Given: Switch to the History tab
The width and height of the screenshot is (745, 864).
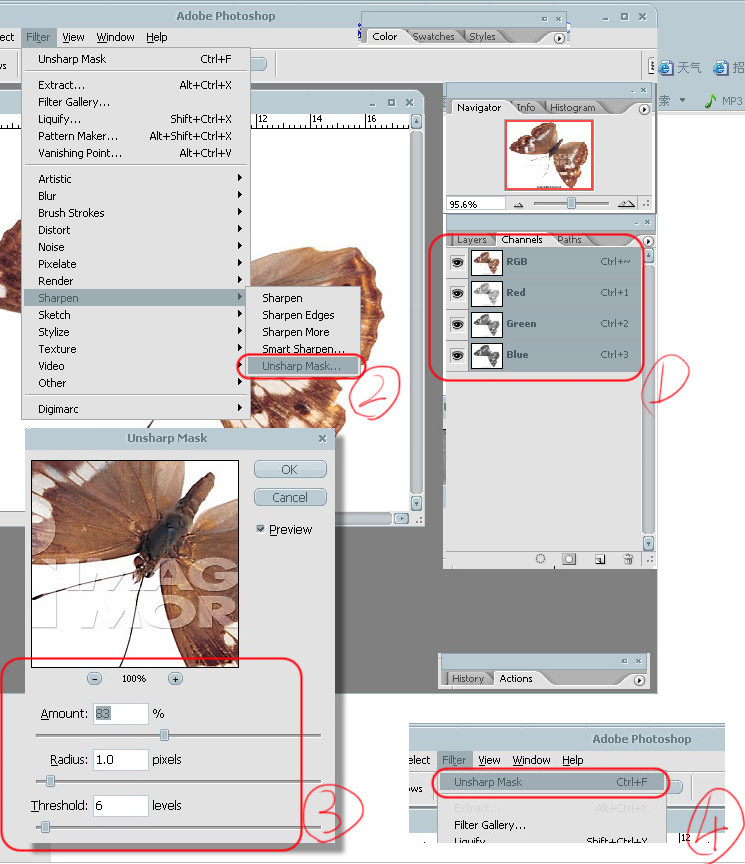Looking at the screenshot, I should click(468, 679).
